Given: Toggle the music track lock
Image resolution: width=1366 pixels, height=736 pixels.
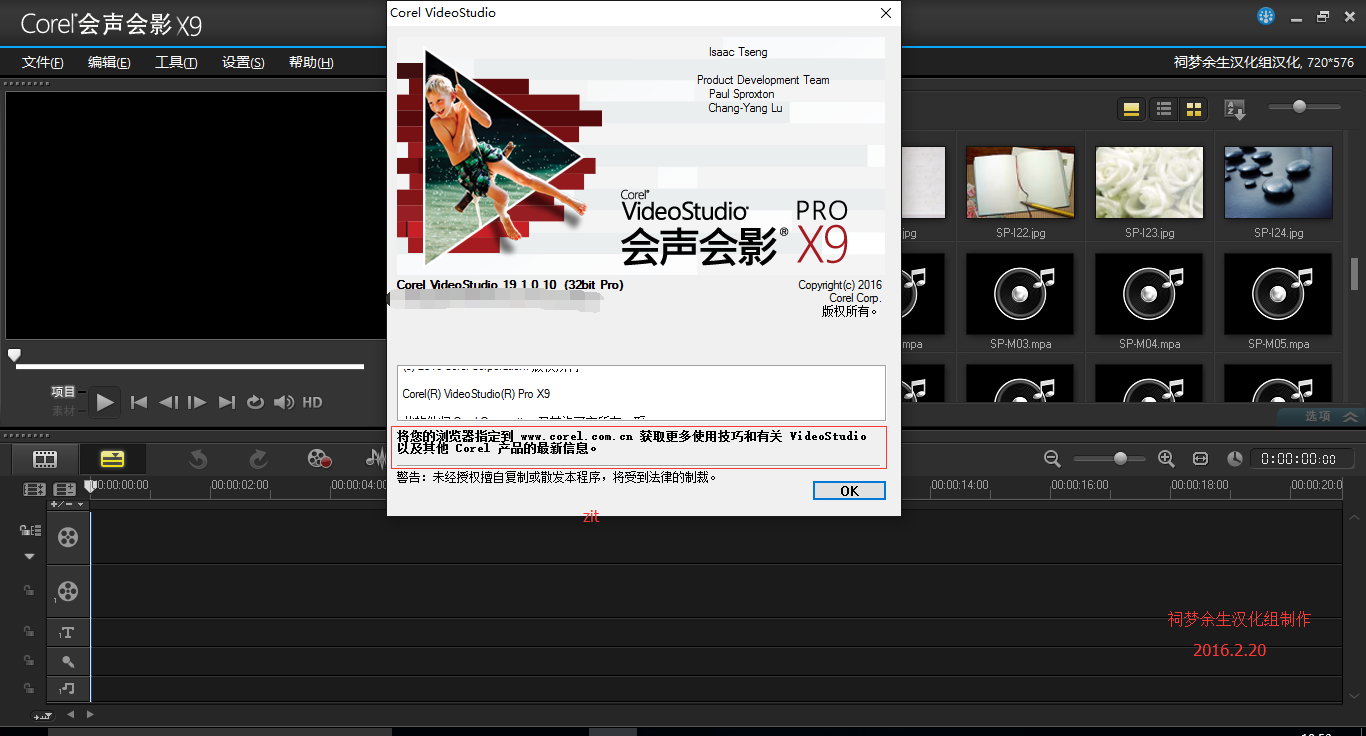Looking at the screenshot, I should click(x=29, y=688).
